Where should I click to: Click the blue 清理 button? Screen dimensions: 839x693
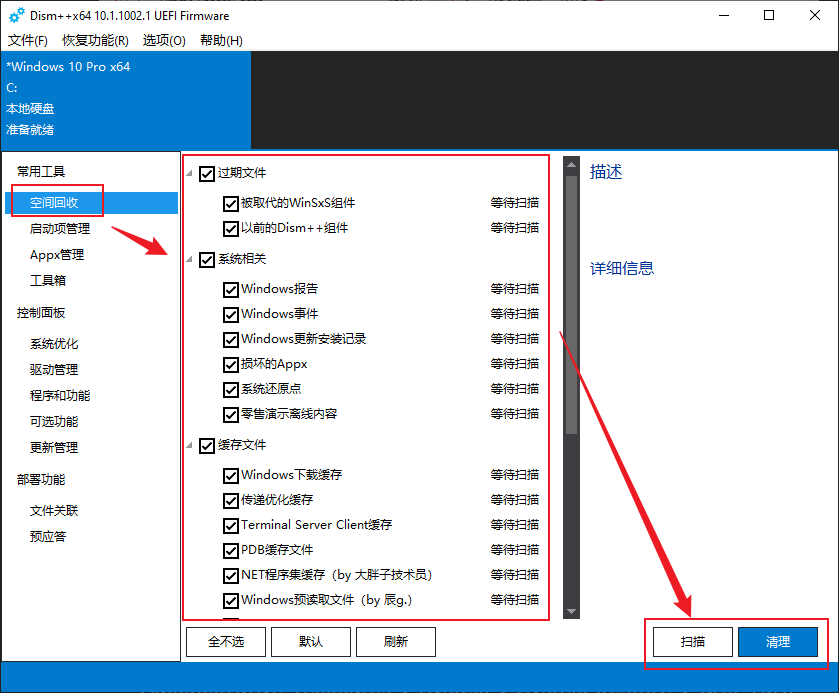(778, 641)
